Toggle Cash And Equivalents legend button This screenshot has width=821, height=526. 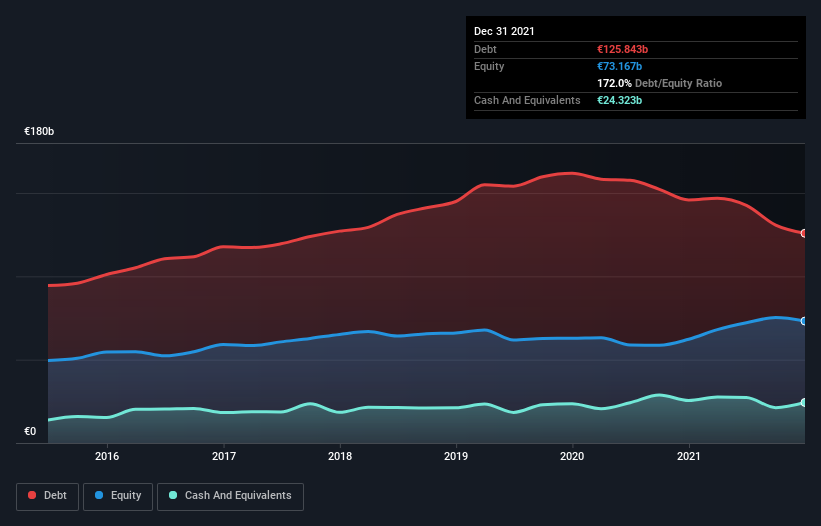(x=230, y=496)
